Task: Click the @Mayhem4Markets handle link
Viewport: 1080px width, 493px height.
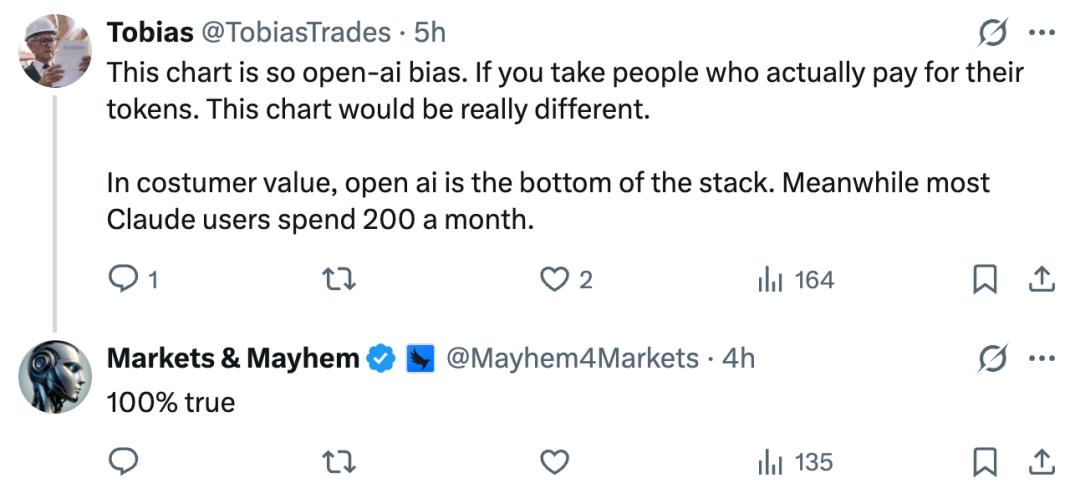Action: click(571, 358)
